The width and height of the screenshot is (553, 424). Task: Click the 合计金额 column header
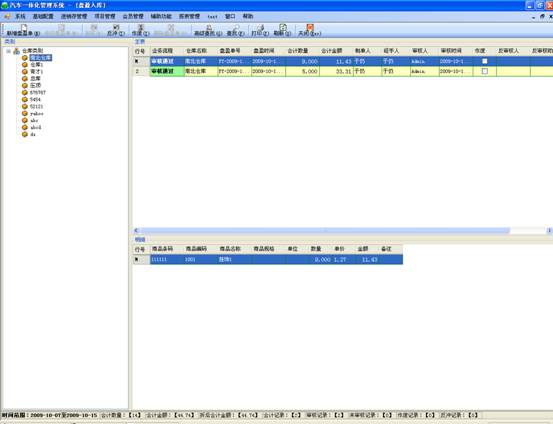click(x=332, y=51)
